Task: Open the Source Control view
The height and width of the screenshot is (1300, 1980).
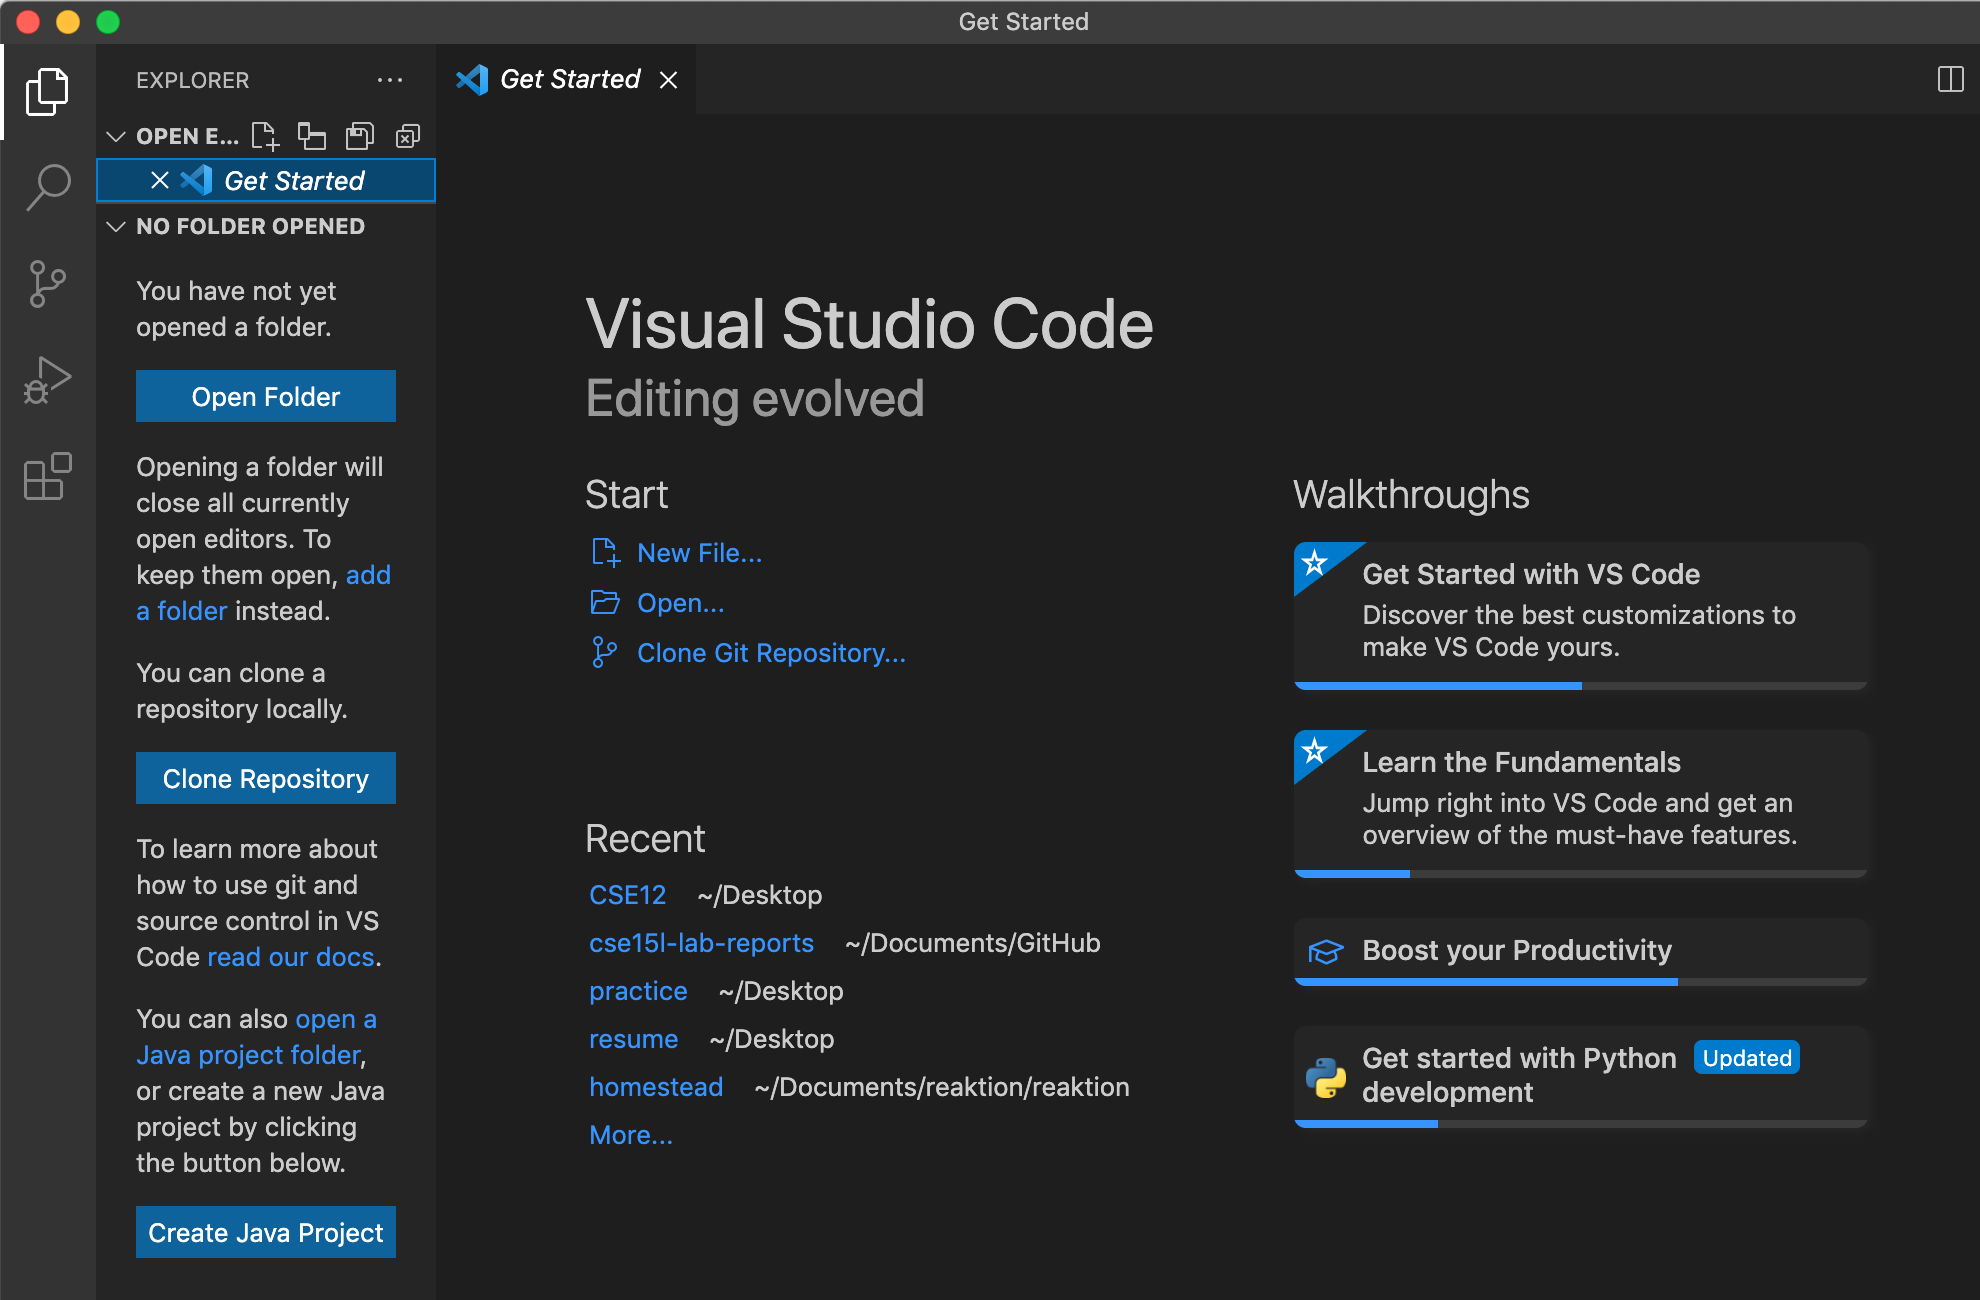Action: [47, 284]
